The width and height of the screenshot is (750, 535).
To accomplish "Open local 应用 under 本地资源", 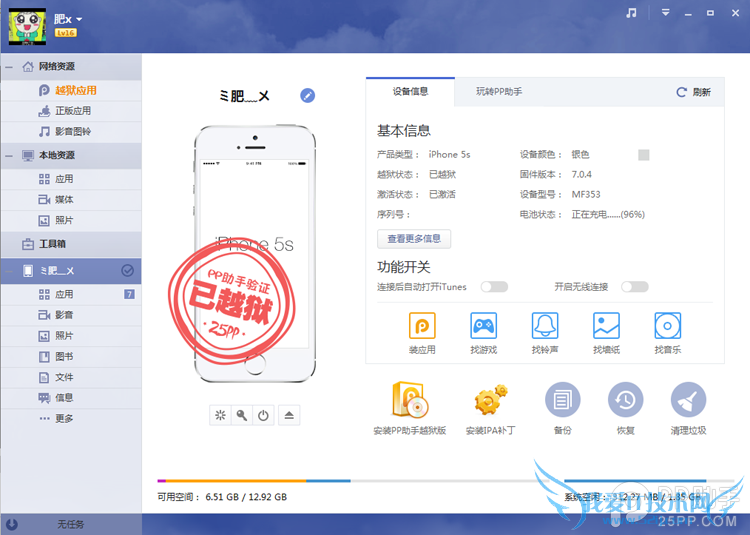I will pos(71,179).
